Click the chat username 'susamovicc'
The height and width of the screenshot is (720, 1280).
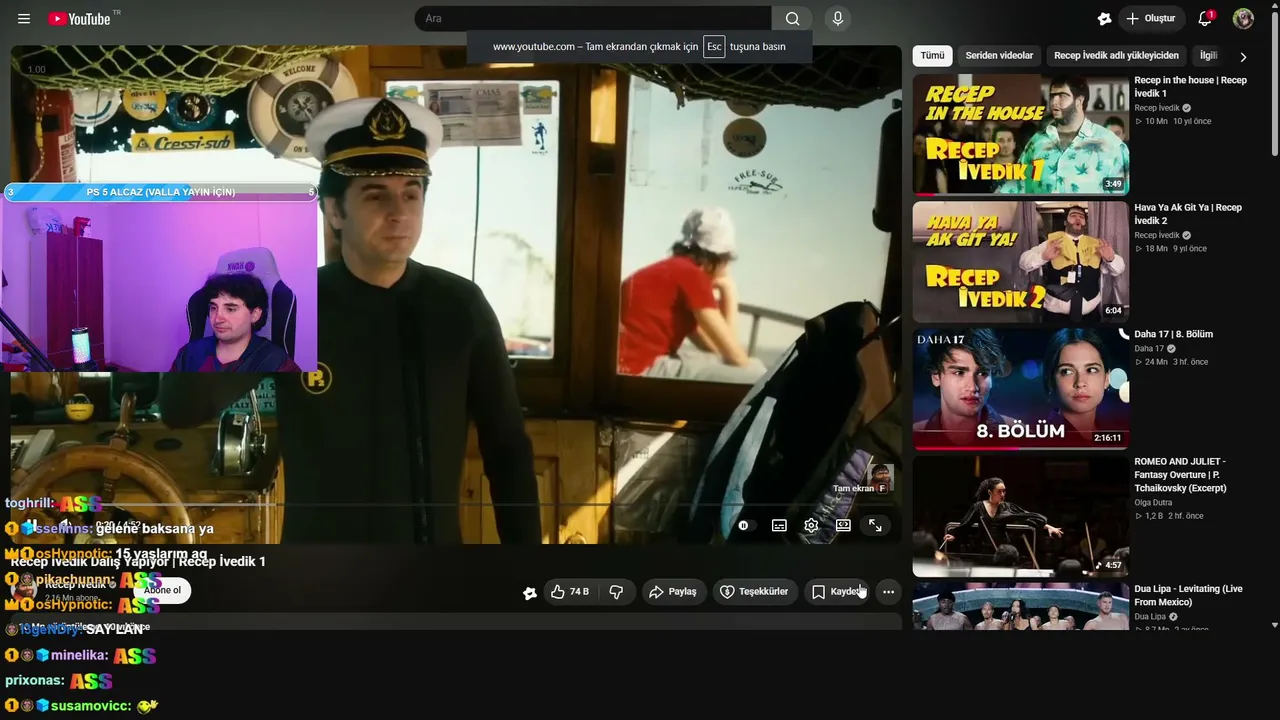coord(91,706)
